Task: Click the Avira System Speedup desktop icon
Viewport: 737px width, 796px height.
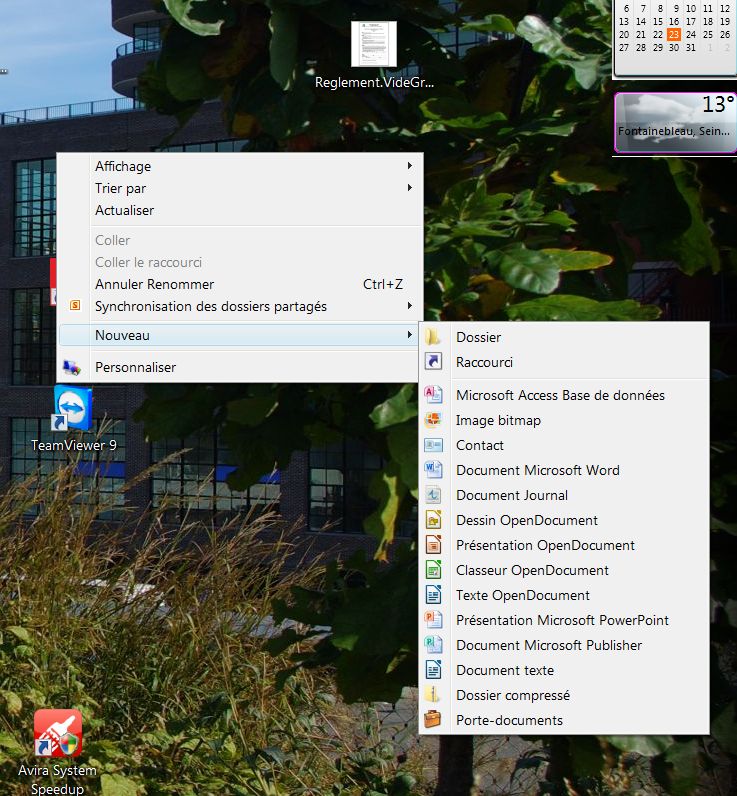Action: coord(58,735)
